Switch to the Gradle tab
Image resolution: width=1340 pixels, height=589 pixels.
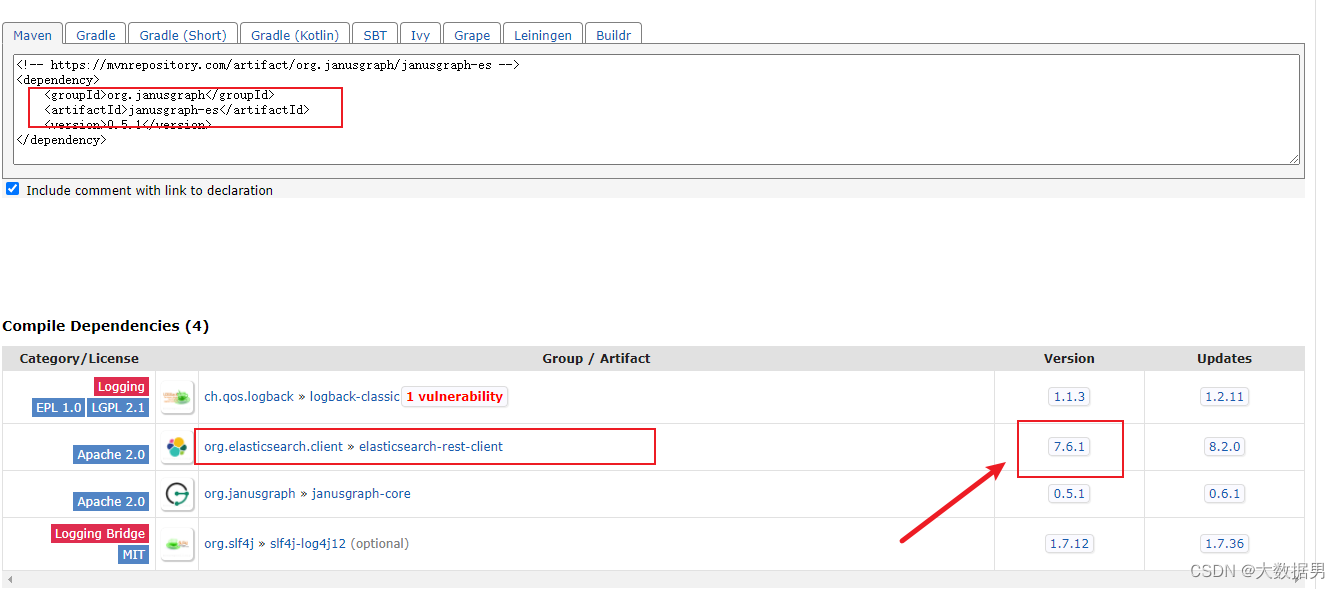[x=96, y=34]
